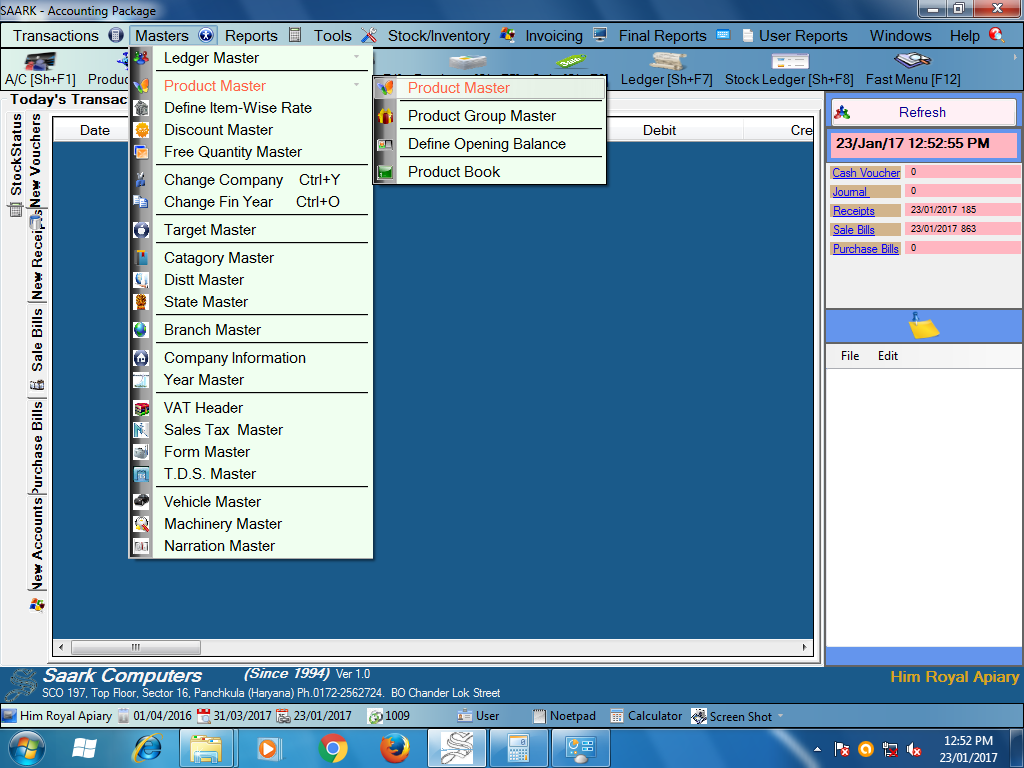The image size is (1024, 768).
Task: Open Stock Ledger using its toolbar icon
Action: pos(789,60)
